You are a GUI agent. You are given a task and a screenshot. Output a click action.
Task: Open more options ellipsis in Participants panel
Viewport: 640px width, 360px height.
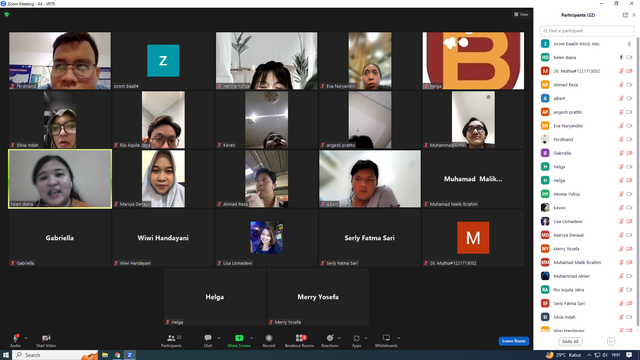point(611,341)
